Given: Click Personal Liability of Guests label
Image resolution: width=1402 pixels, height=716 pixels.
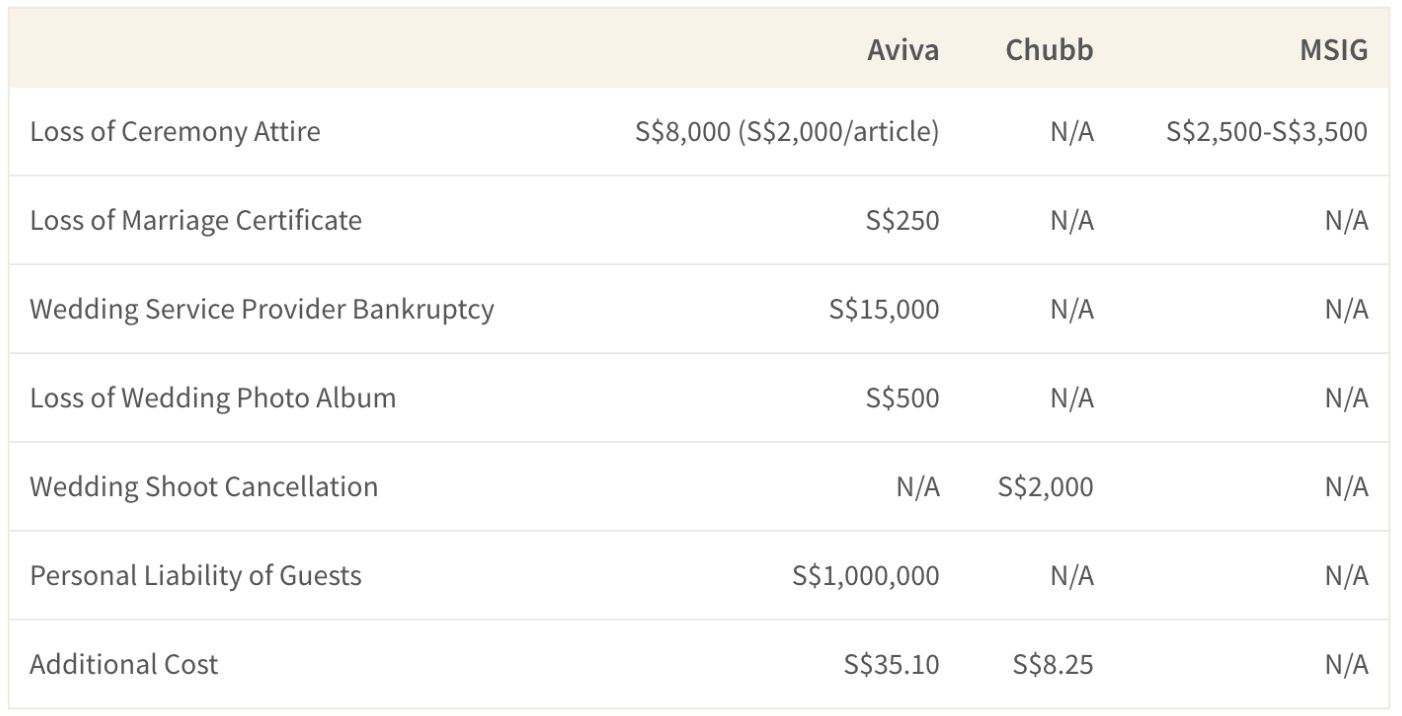Looking at the screenshot, I should (x=196, y=576).
